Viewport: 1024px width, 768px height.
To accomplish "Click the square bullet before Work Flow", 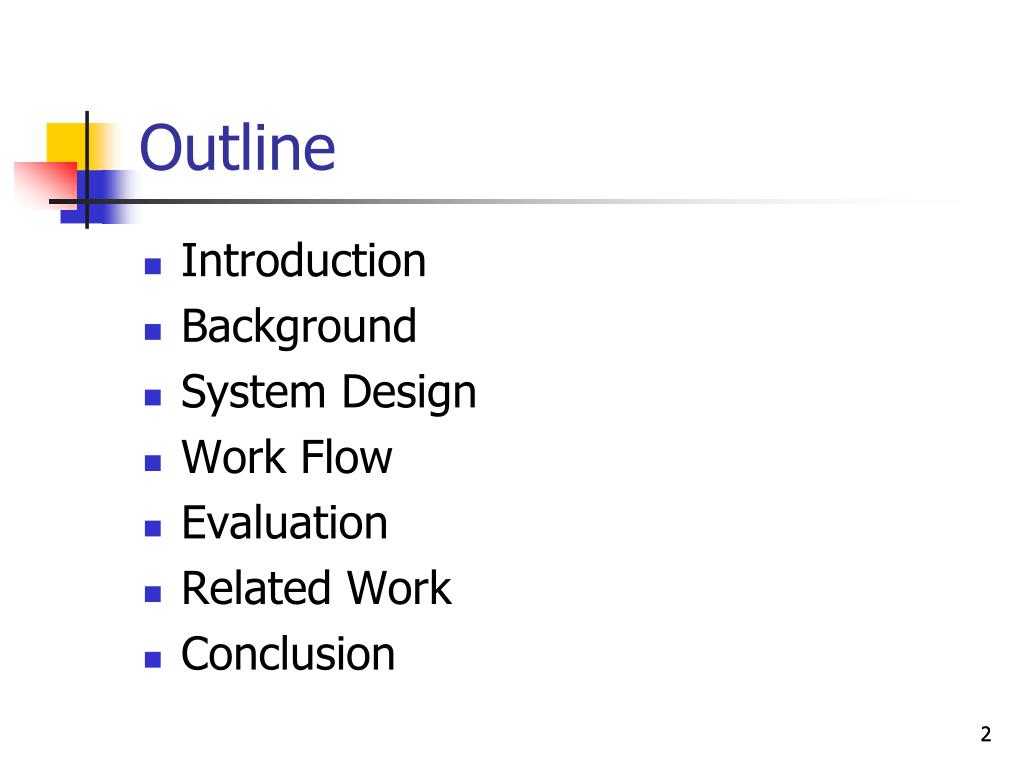I will point(153,463).
